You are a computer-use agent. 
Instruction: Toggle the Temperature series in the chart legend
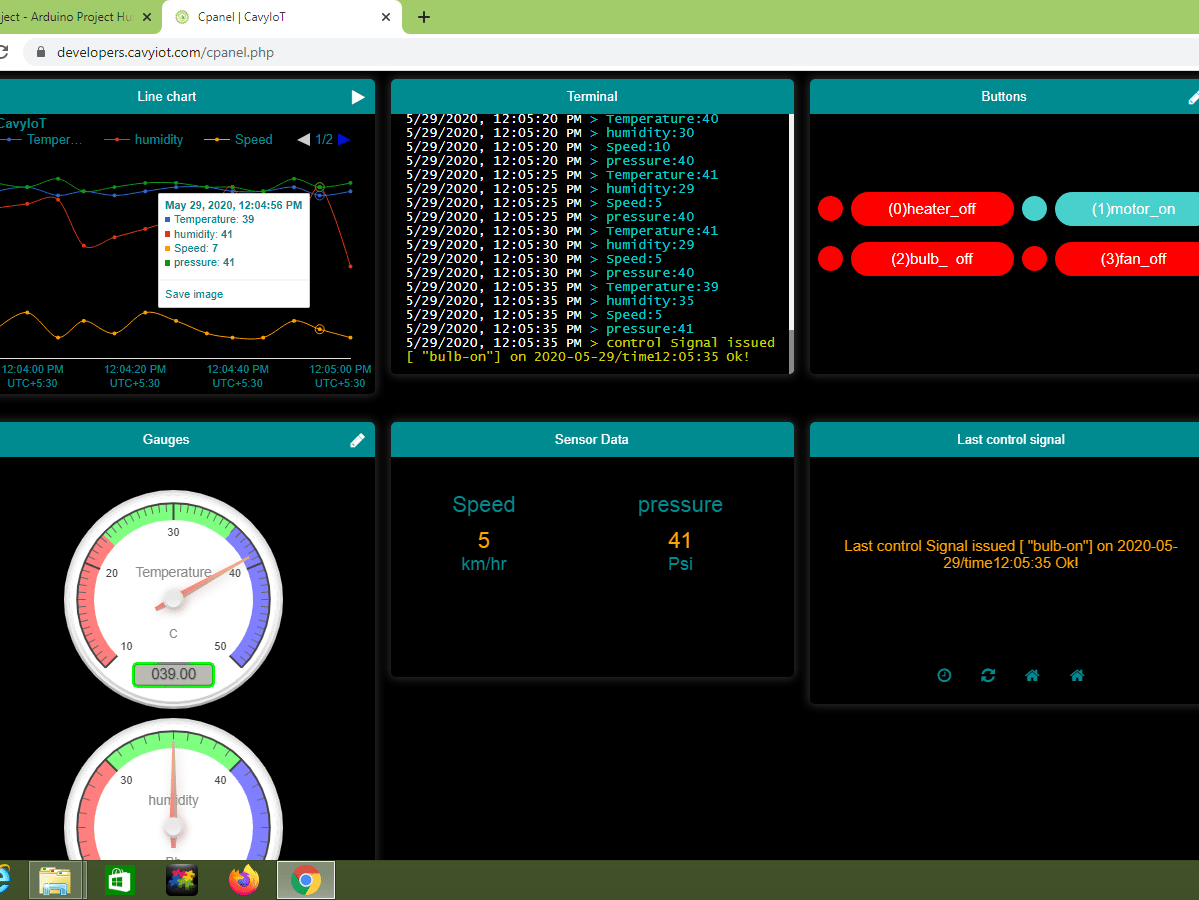[x=55, y=139]
